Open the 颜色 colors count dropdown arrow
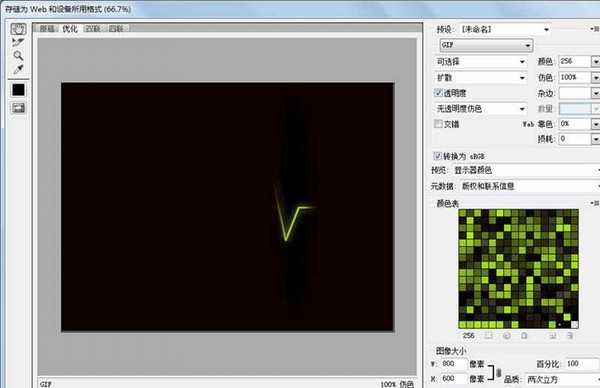Image resolution: width=600 pixels, height=388 pixels. pyautogui.click(x=595, y=62)
